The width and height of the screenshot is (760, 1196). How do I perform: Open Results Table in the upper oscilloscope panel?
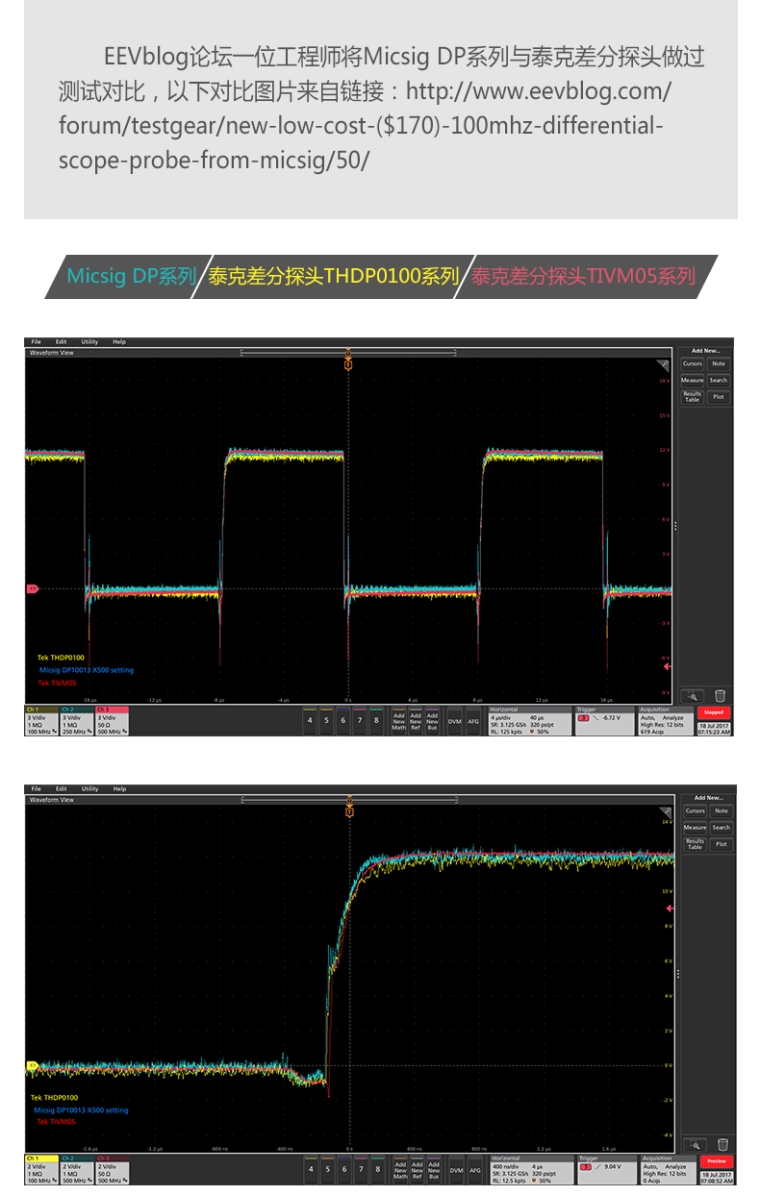click(693, 397)
